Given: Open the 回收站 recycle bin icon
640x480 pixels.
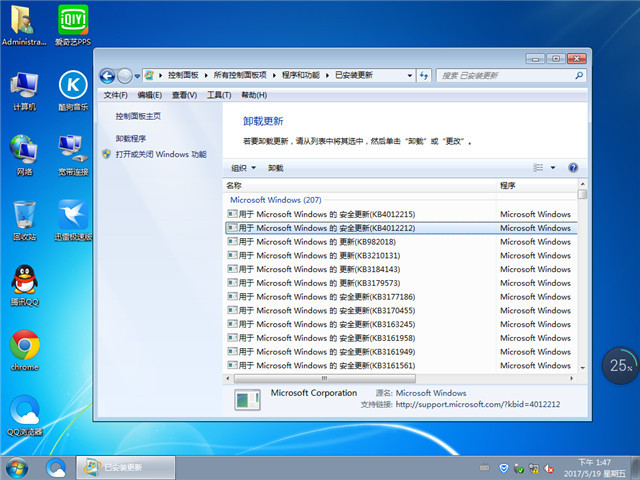Looking at the screenshot, I should tap(24, 221).
